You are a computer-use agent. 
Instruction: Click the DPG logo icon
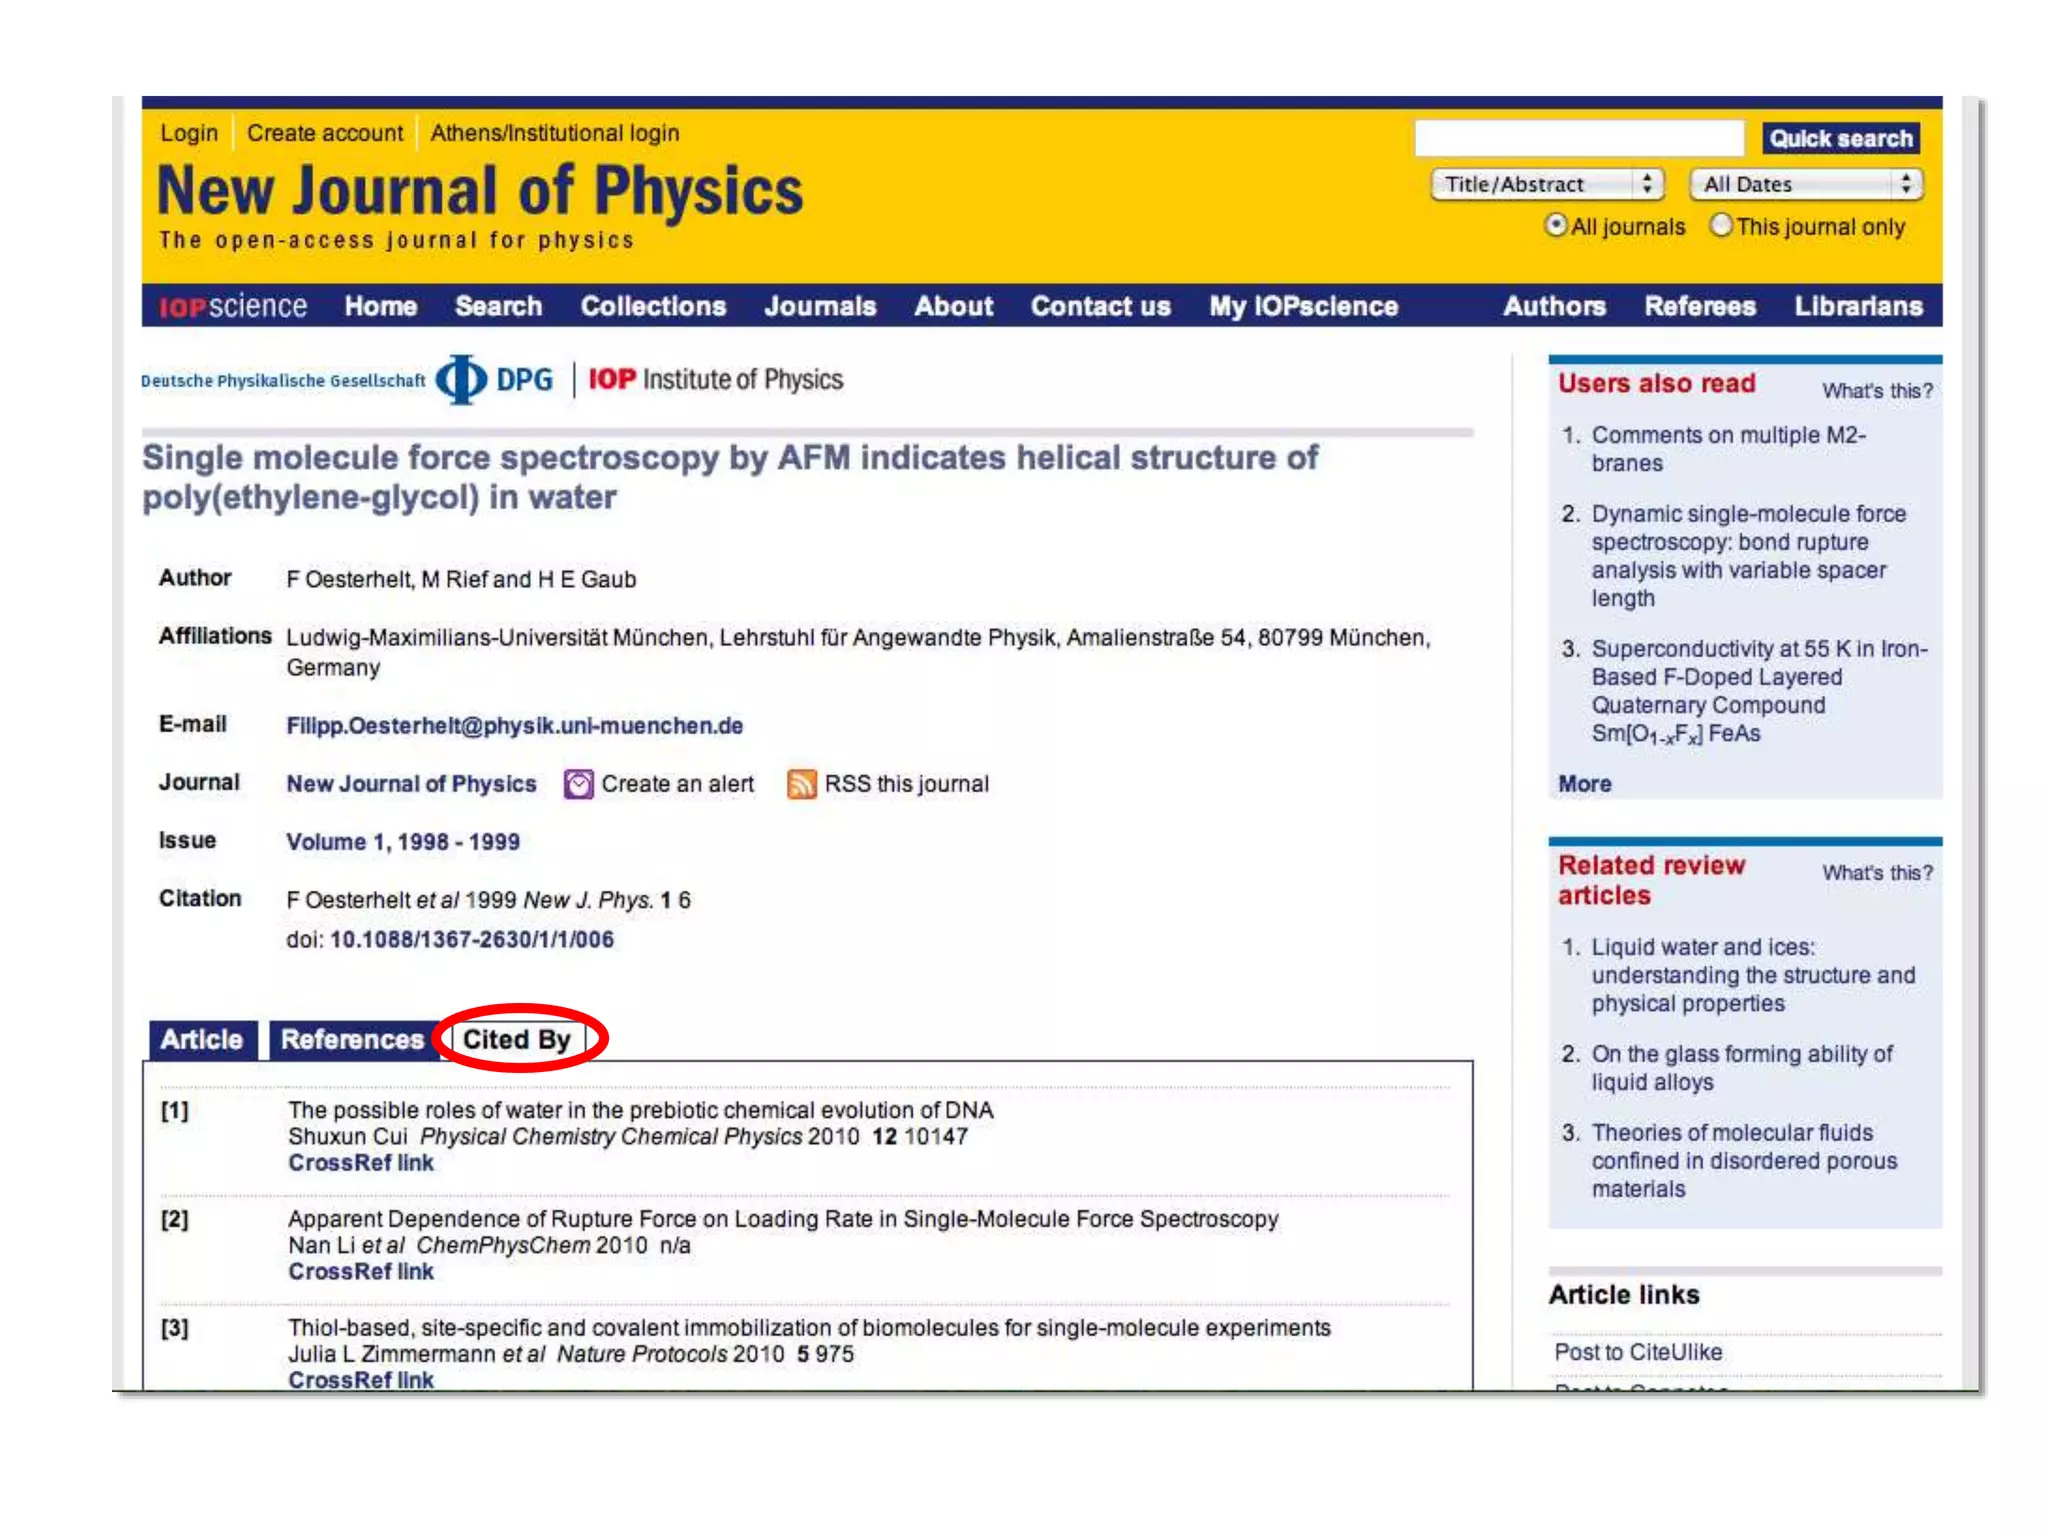[462, 380]
